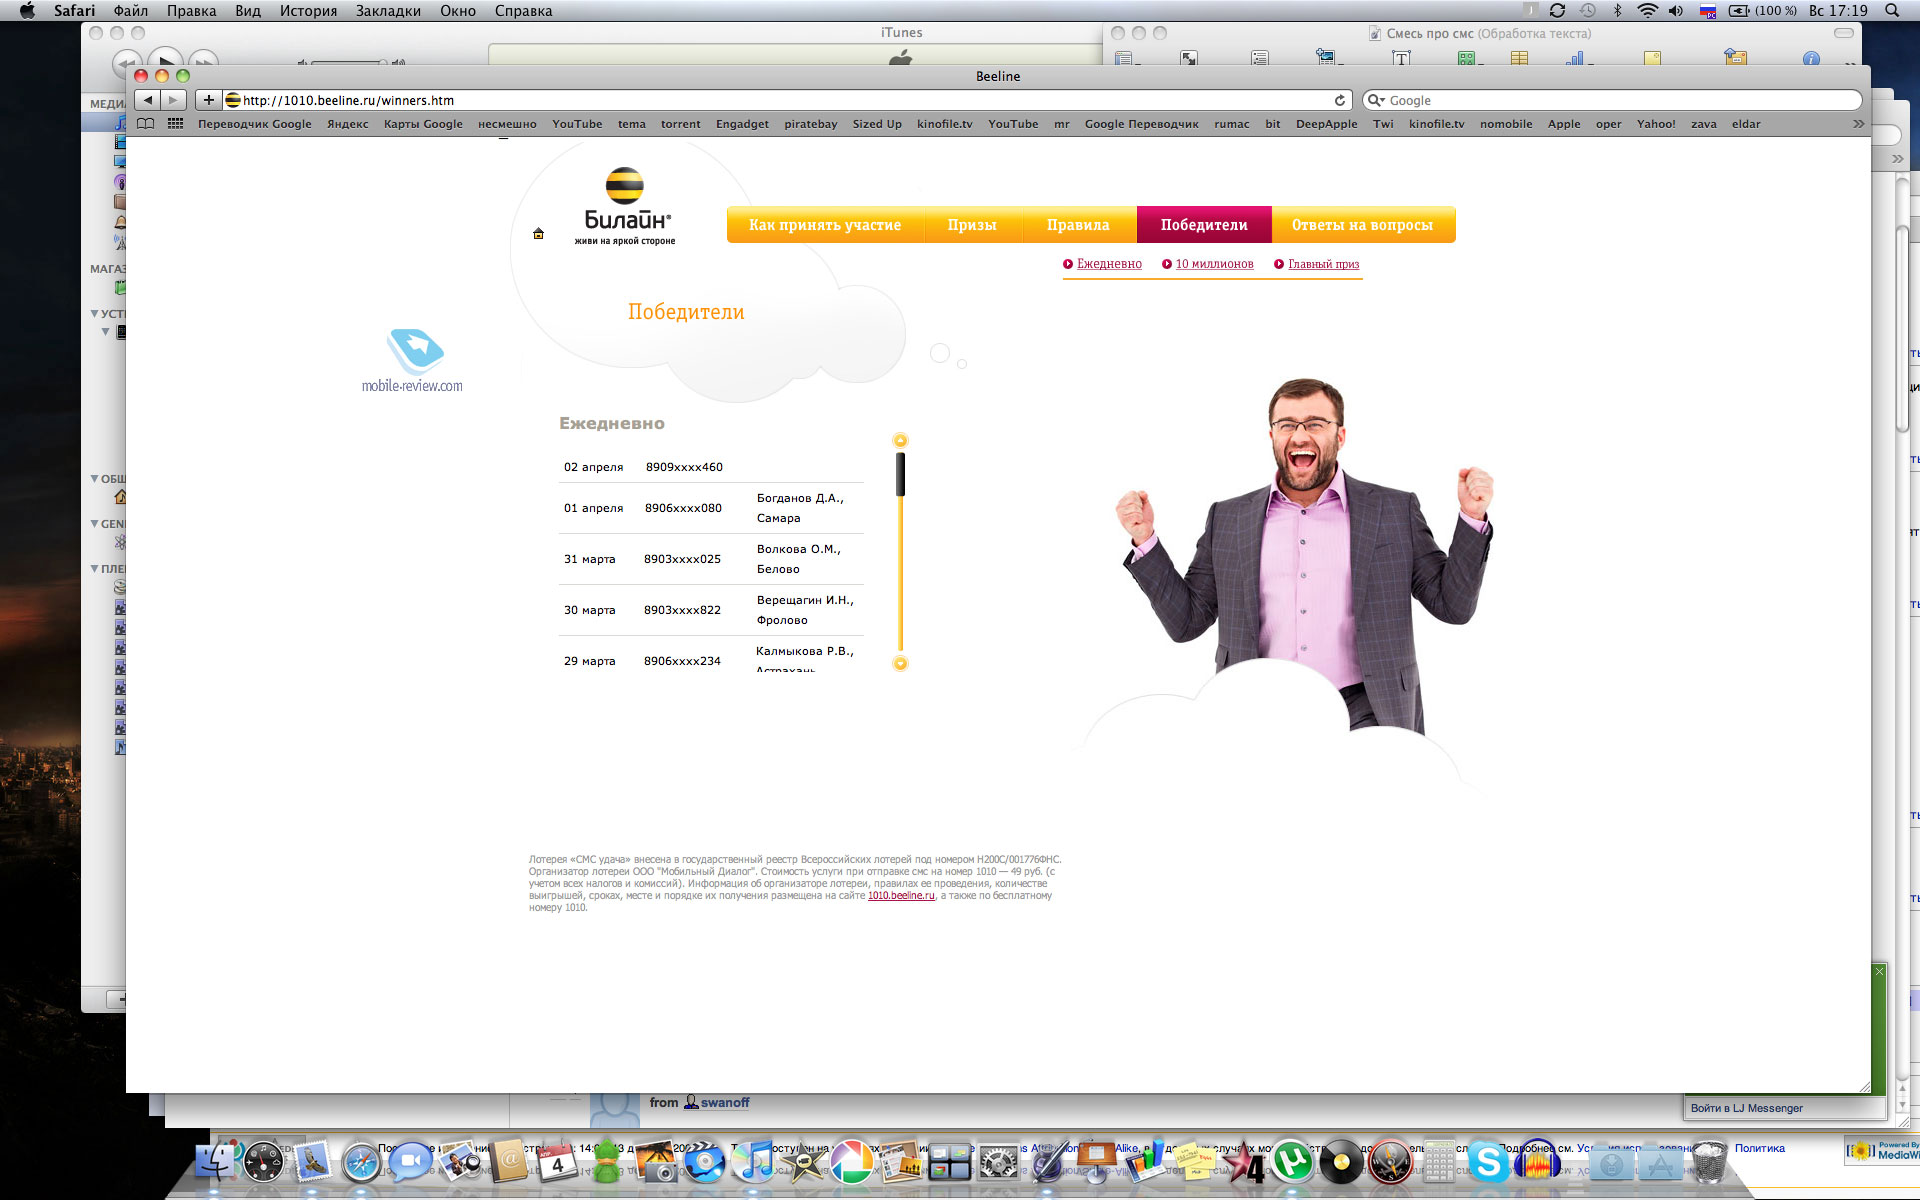This screenshot has width=1920, height=1200.
Task: Open Ответы на вопросы tab
Action: 1362,225
